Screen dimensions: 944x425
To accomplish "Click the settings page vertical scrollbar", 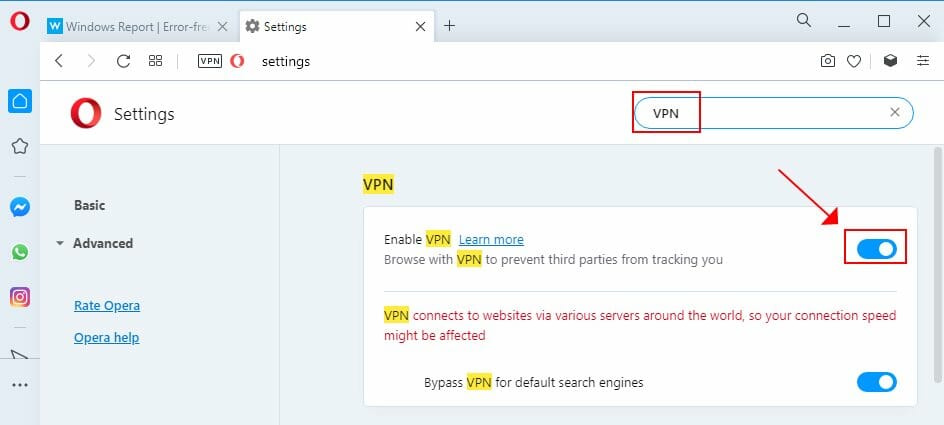I will 937,264.
